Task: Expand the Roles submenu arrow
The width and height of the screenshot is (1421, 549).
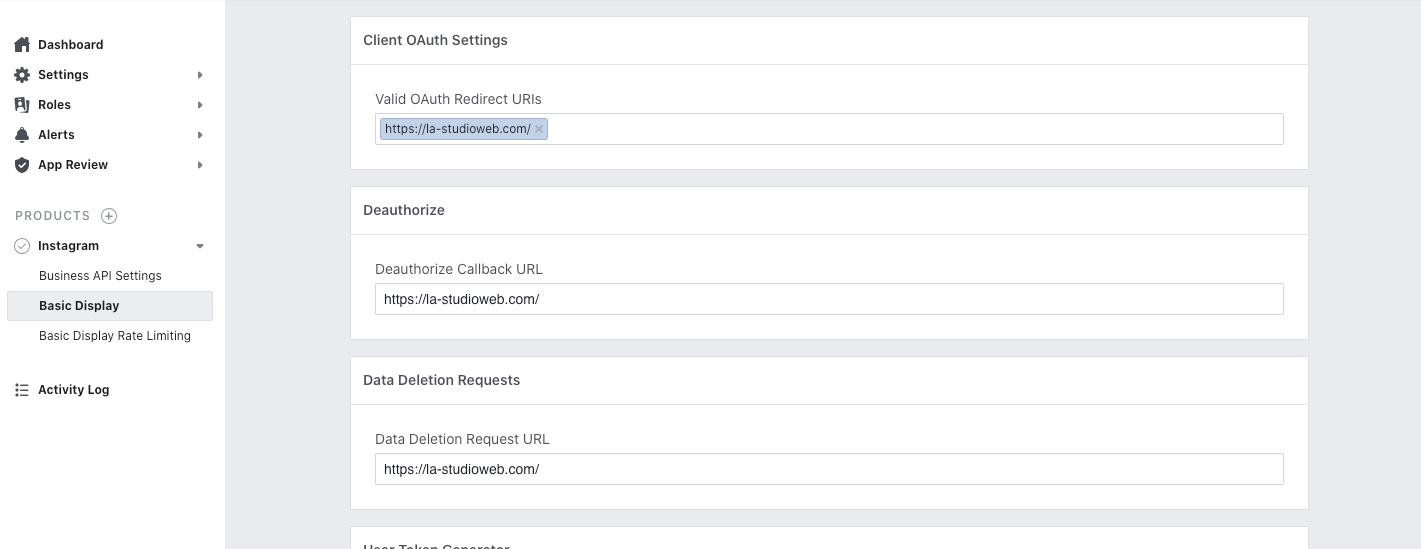Action: pyautogui.click(x=200, y=105)
